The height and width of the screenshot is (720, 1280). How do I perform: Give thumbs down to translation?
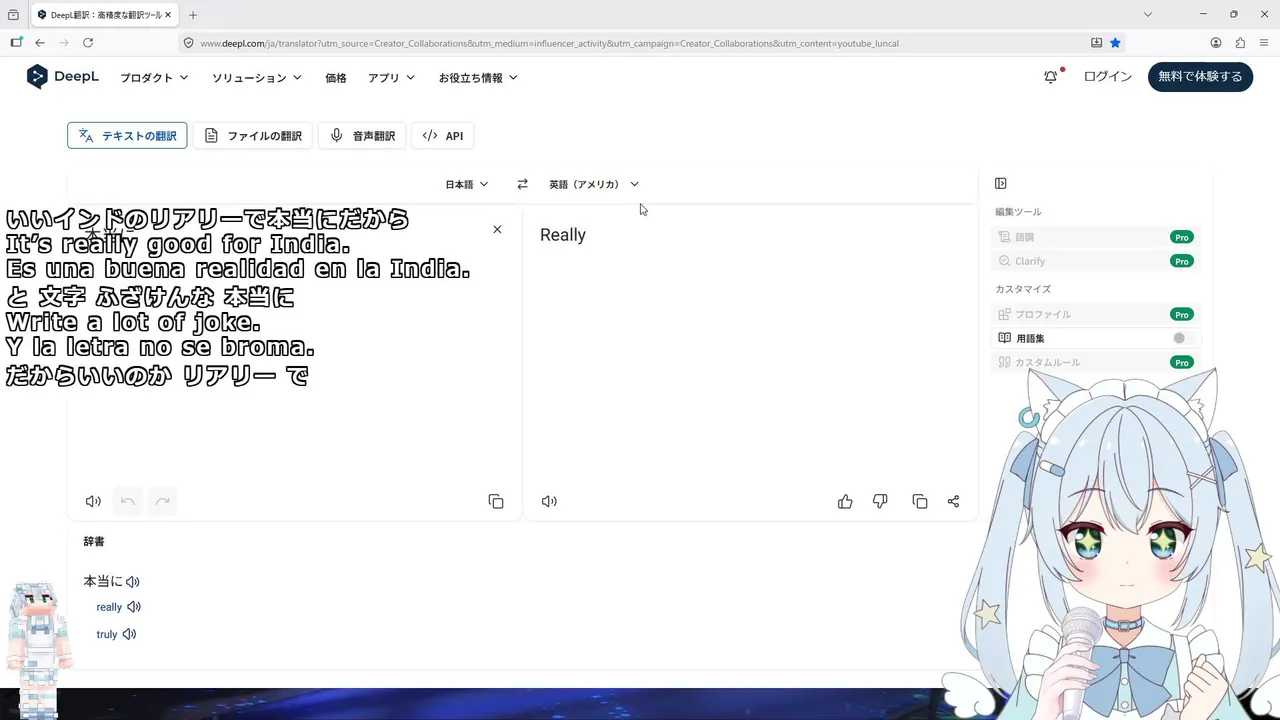tap(880, 501)
